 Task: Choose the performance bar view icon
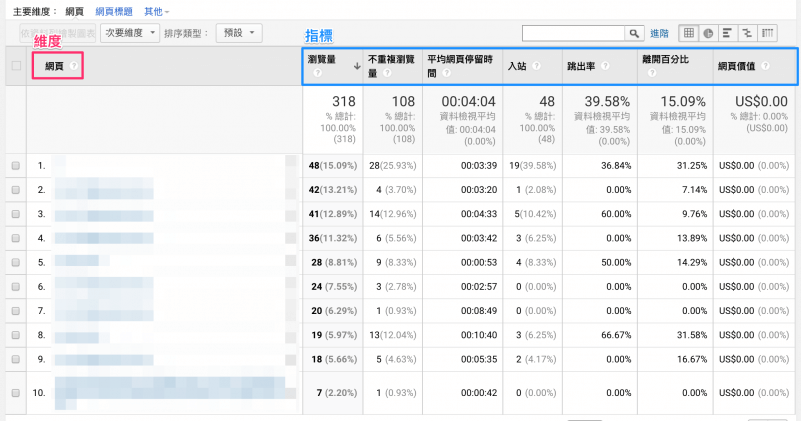click(x=727, y=33)
